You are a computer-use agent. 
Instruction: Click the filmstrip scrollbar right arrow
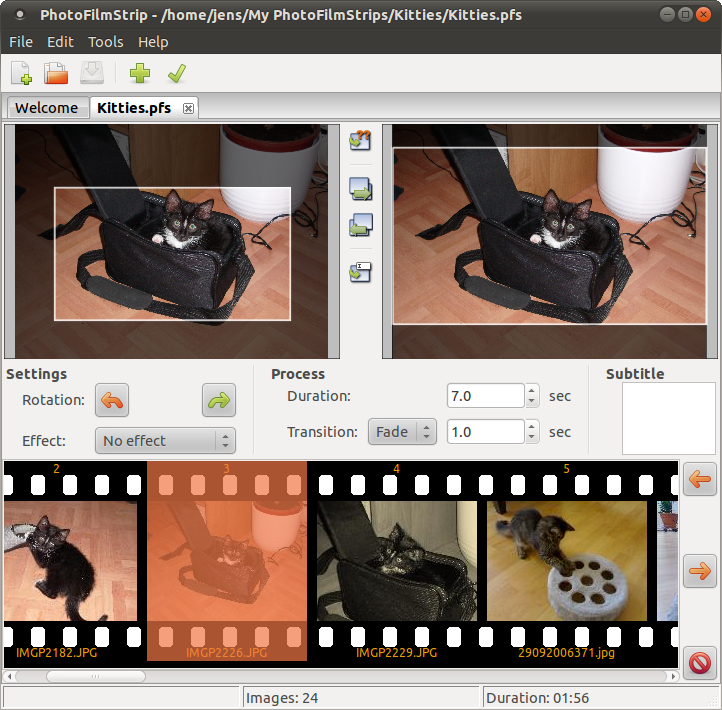(x=673, y=676)
